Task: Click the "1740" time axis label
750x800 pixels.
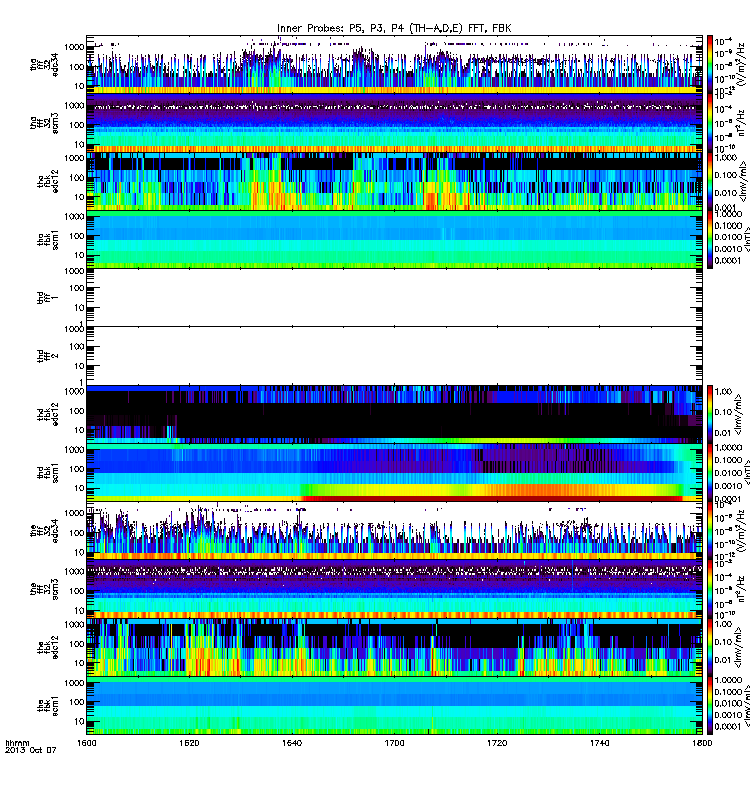Action: [599, 743]
